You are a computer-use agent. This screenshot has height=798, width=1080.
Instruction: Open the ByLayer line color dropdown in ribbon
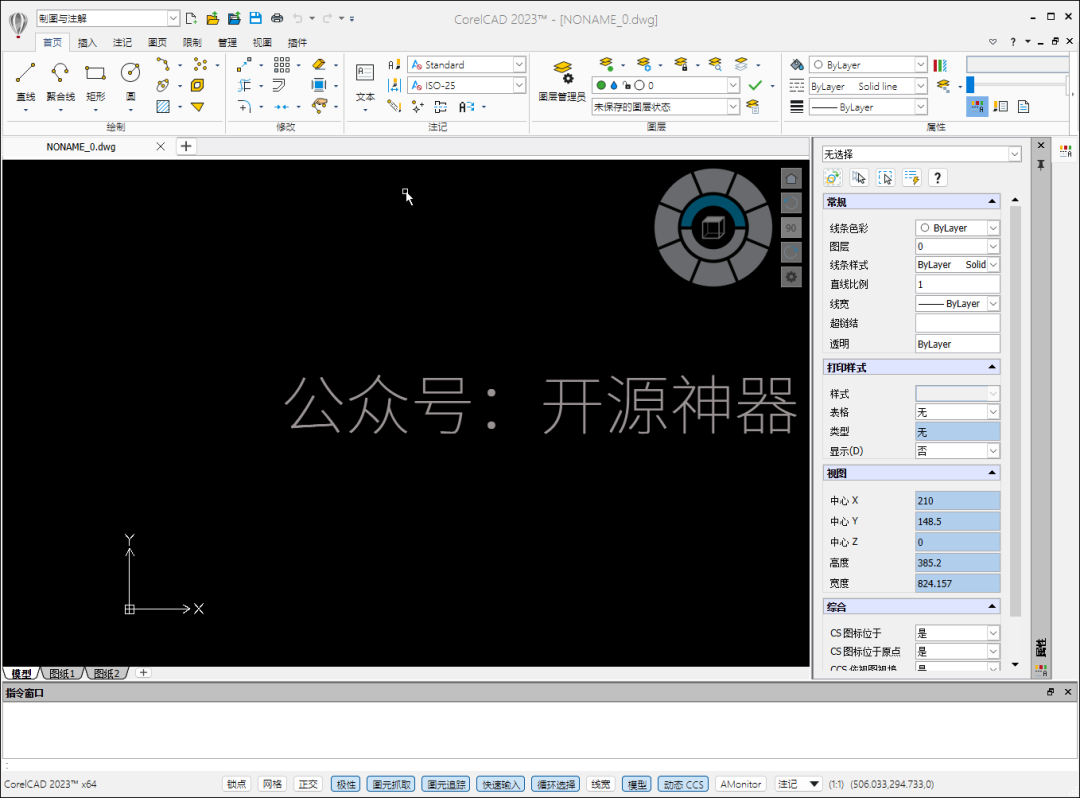coord(868,65)
